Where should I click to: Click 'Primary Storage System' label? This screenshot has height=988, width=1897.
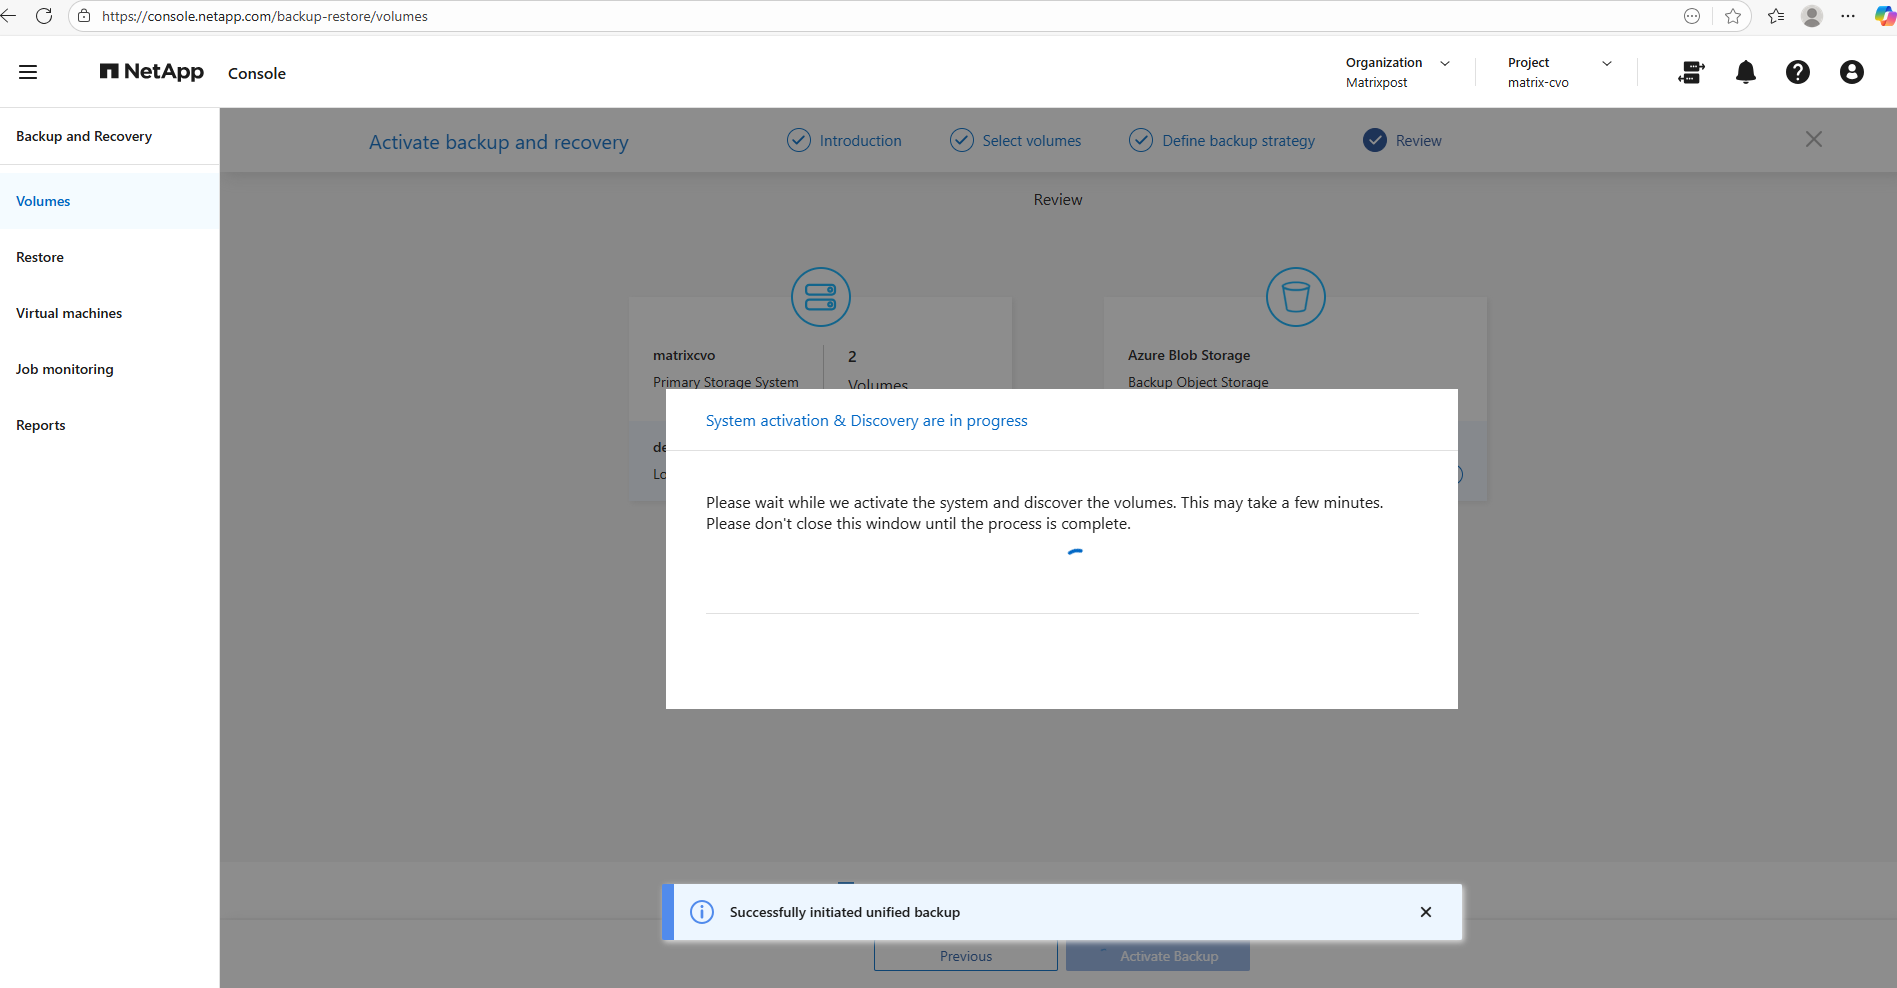pos(726,382)
